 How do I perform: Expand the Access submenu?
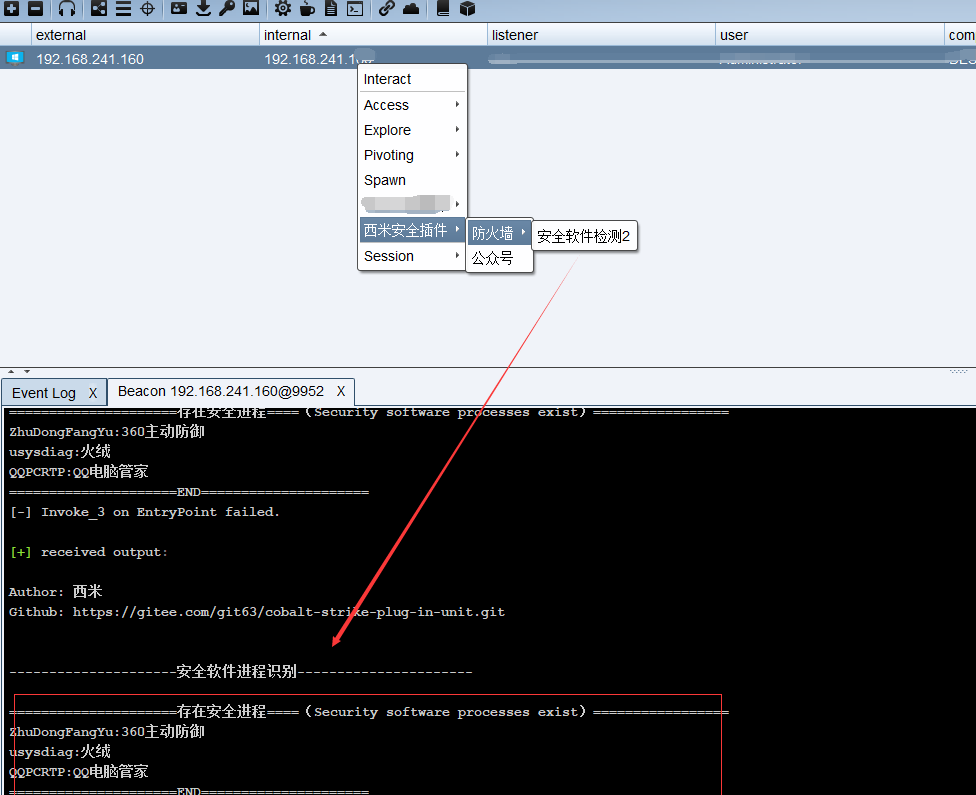point(412,105)
